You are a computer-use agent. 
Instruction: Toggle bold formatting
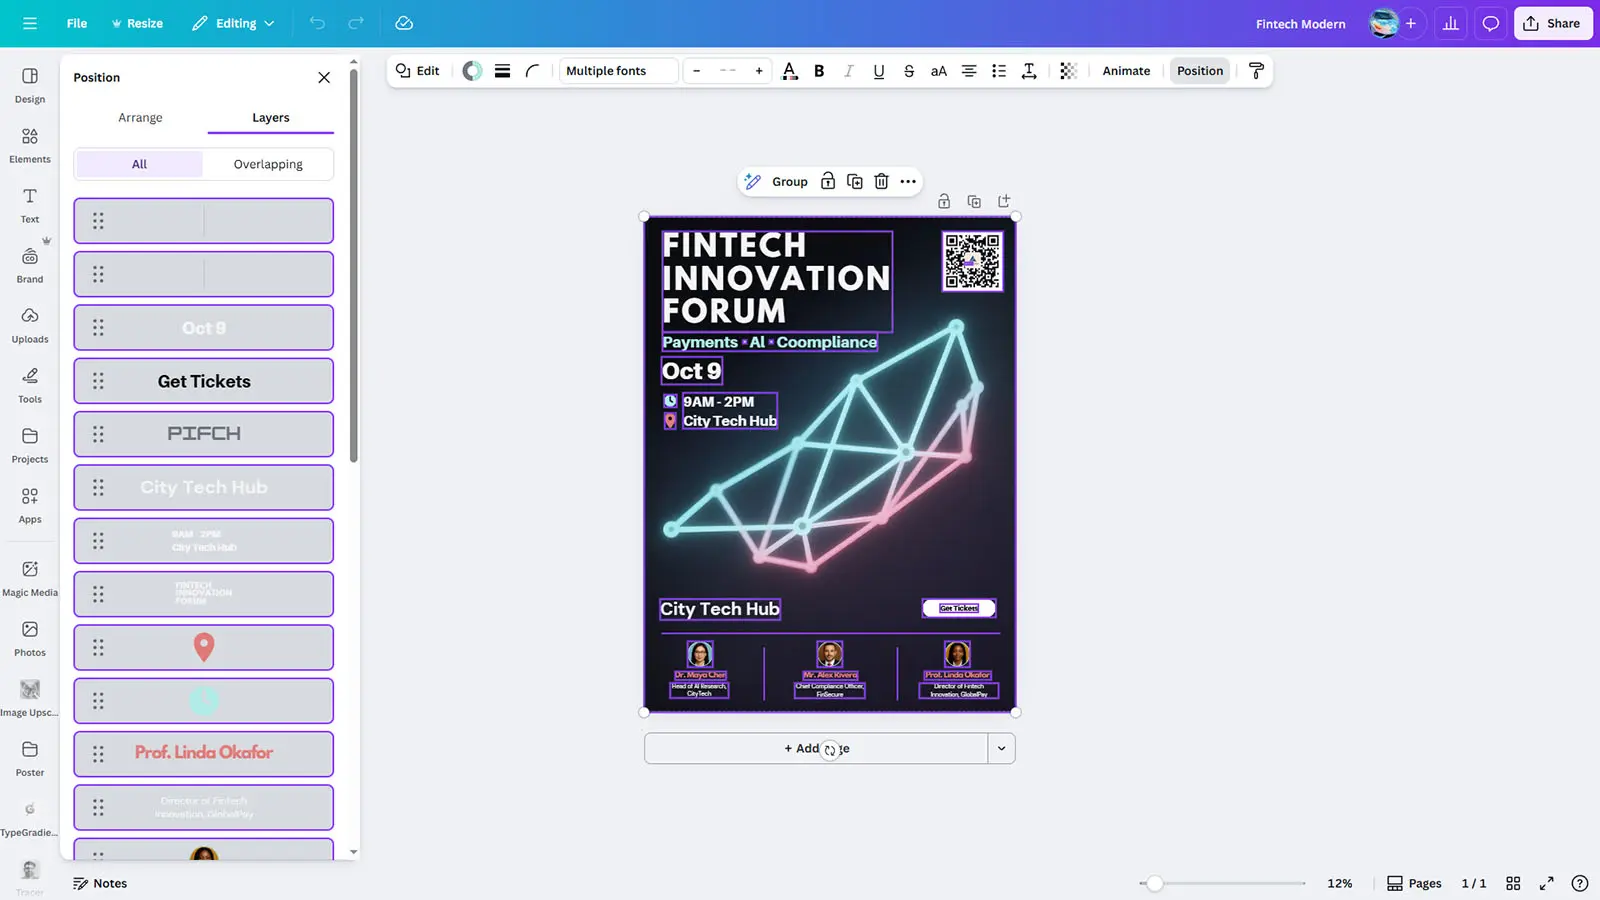pyautogui.click(x=819, y=71)
